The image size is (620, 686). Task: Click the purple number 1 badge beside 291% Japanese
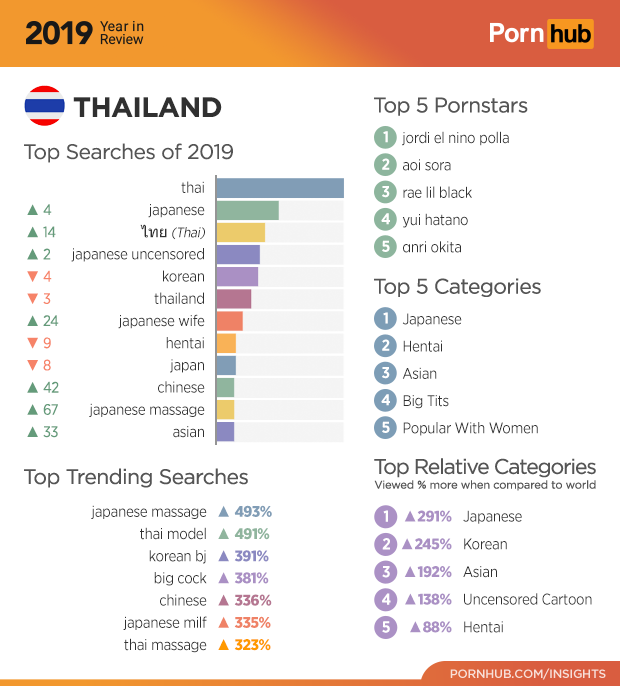click(x=384, y=517)
